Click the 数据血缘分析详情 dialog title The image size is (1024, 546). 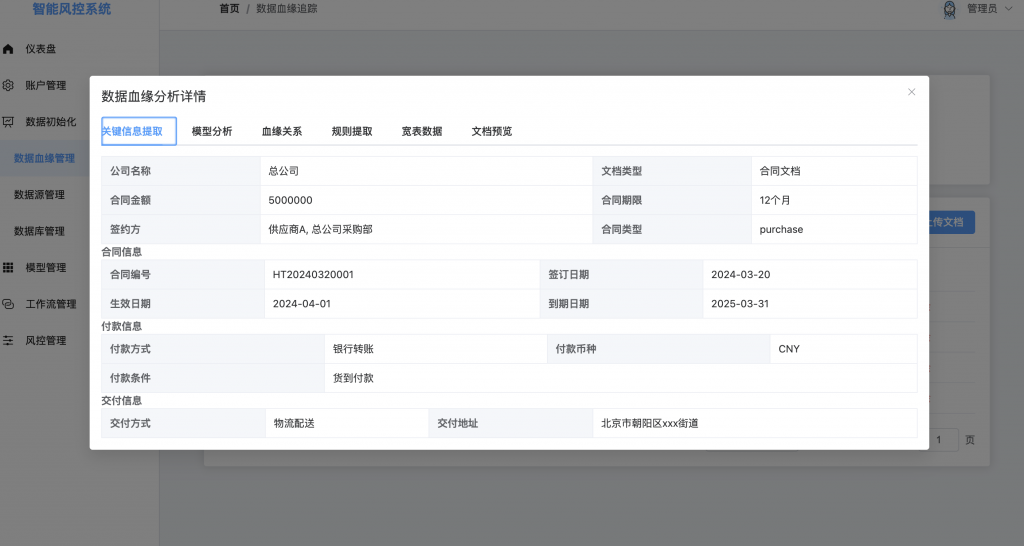click(x=153, y=97)
